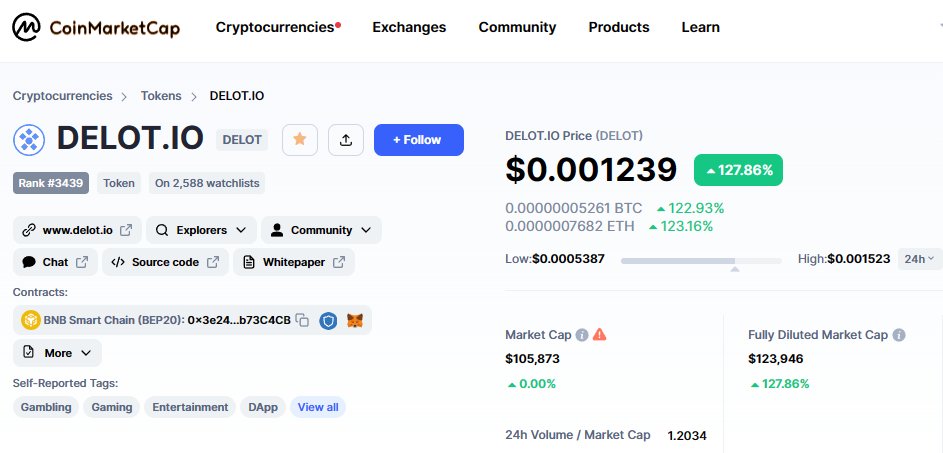Click the price range triangle marker

coord(734,269)
